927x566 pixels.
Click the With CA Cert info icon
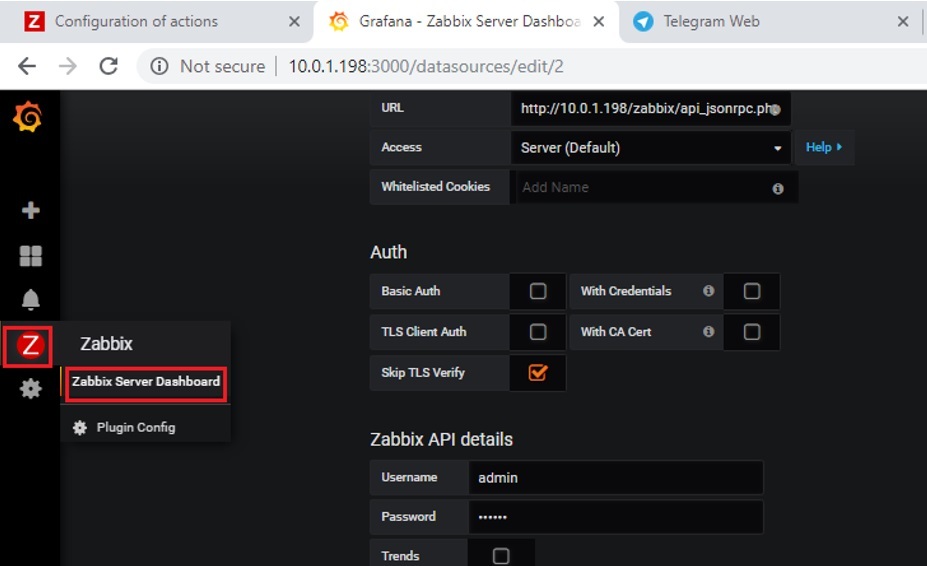pos(708,331)
